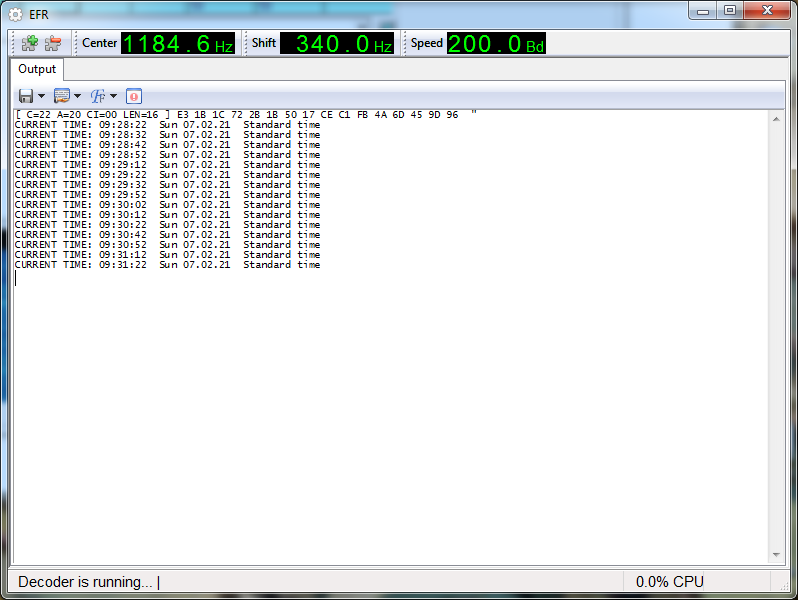Viewport: 798px width, 600px height.
Task: Click the line CURRENT TIME: 09:28:52
Action: (167, 155)
